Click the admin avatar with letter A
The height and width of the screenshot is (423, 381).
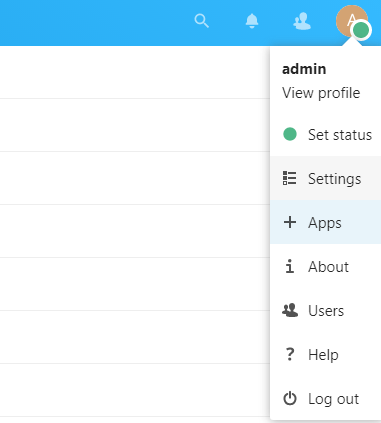tap(351, 20)
